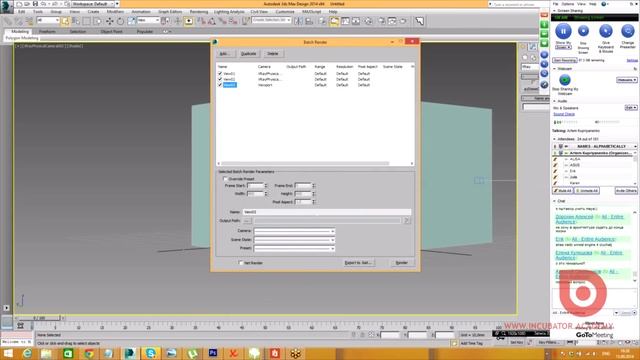640x360 pixels.
Task: Click the 3ds Max application logo
Action: pyautogui.click(x=6, y=7)
